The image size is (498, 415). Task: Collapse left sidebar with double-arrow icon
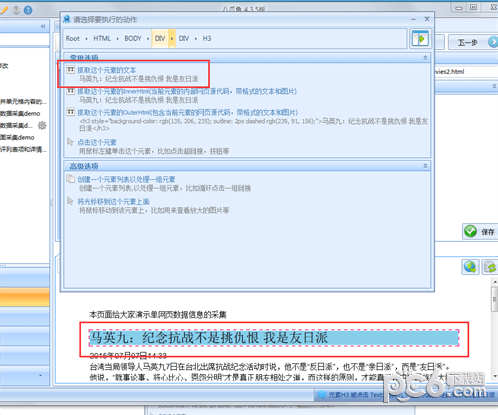tap(43, 26)
